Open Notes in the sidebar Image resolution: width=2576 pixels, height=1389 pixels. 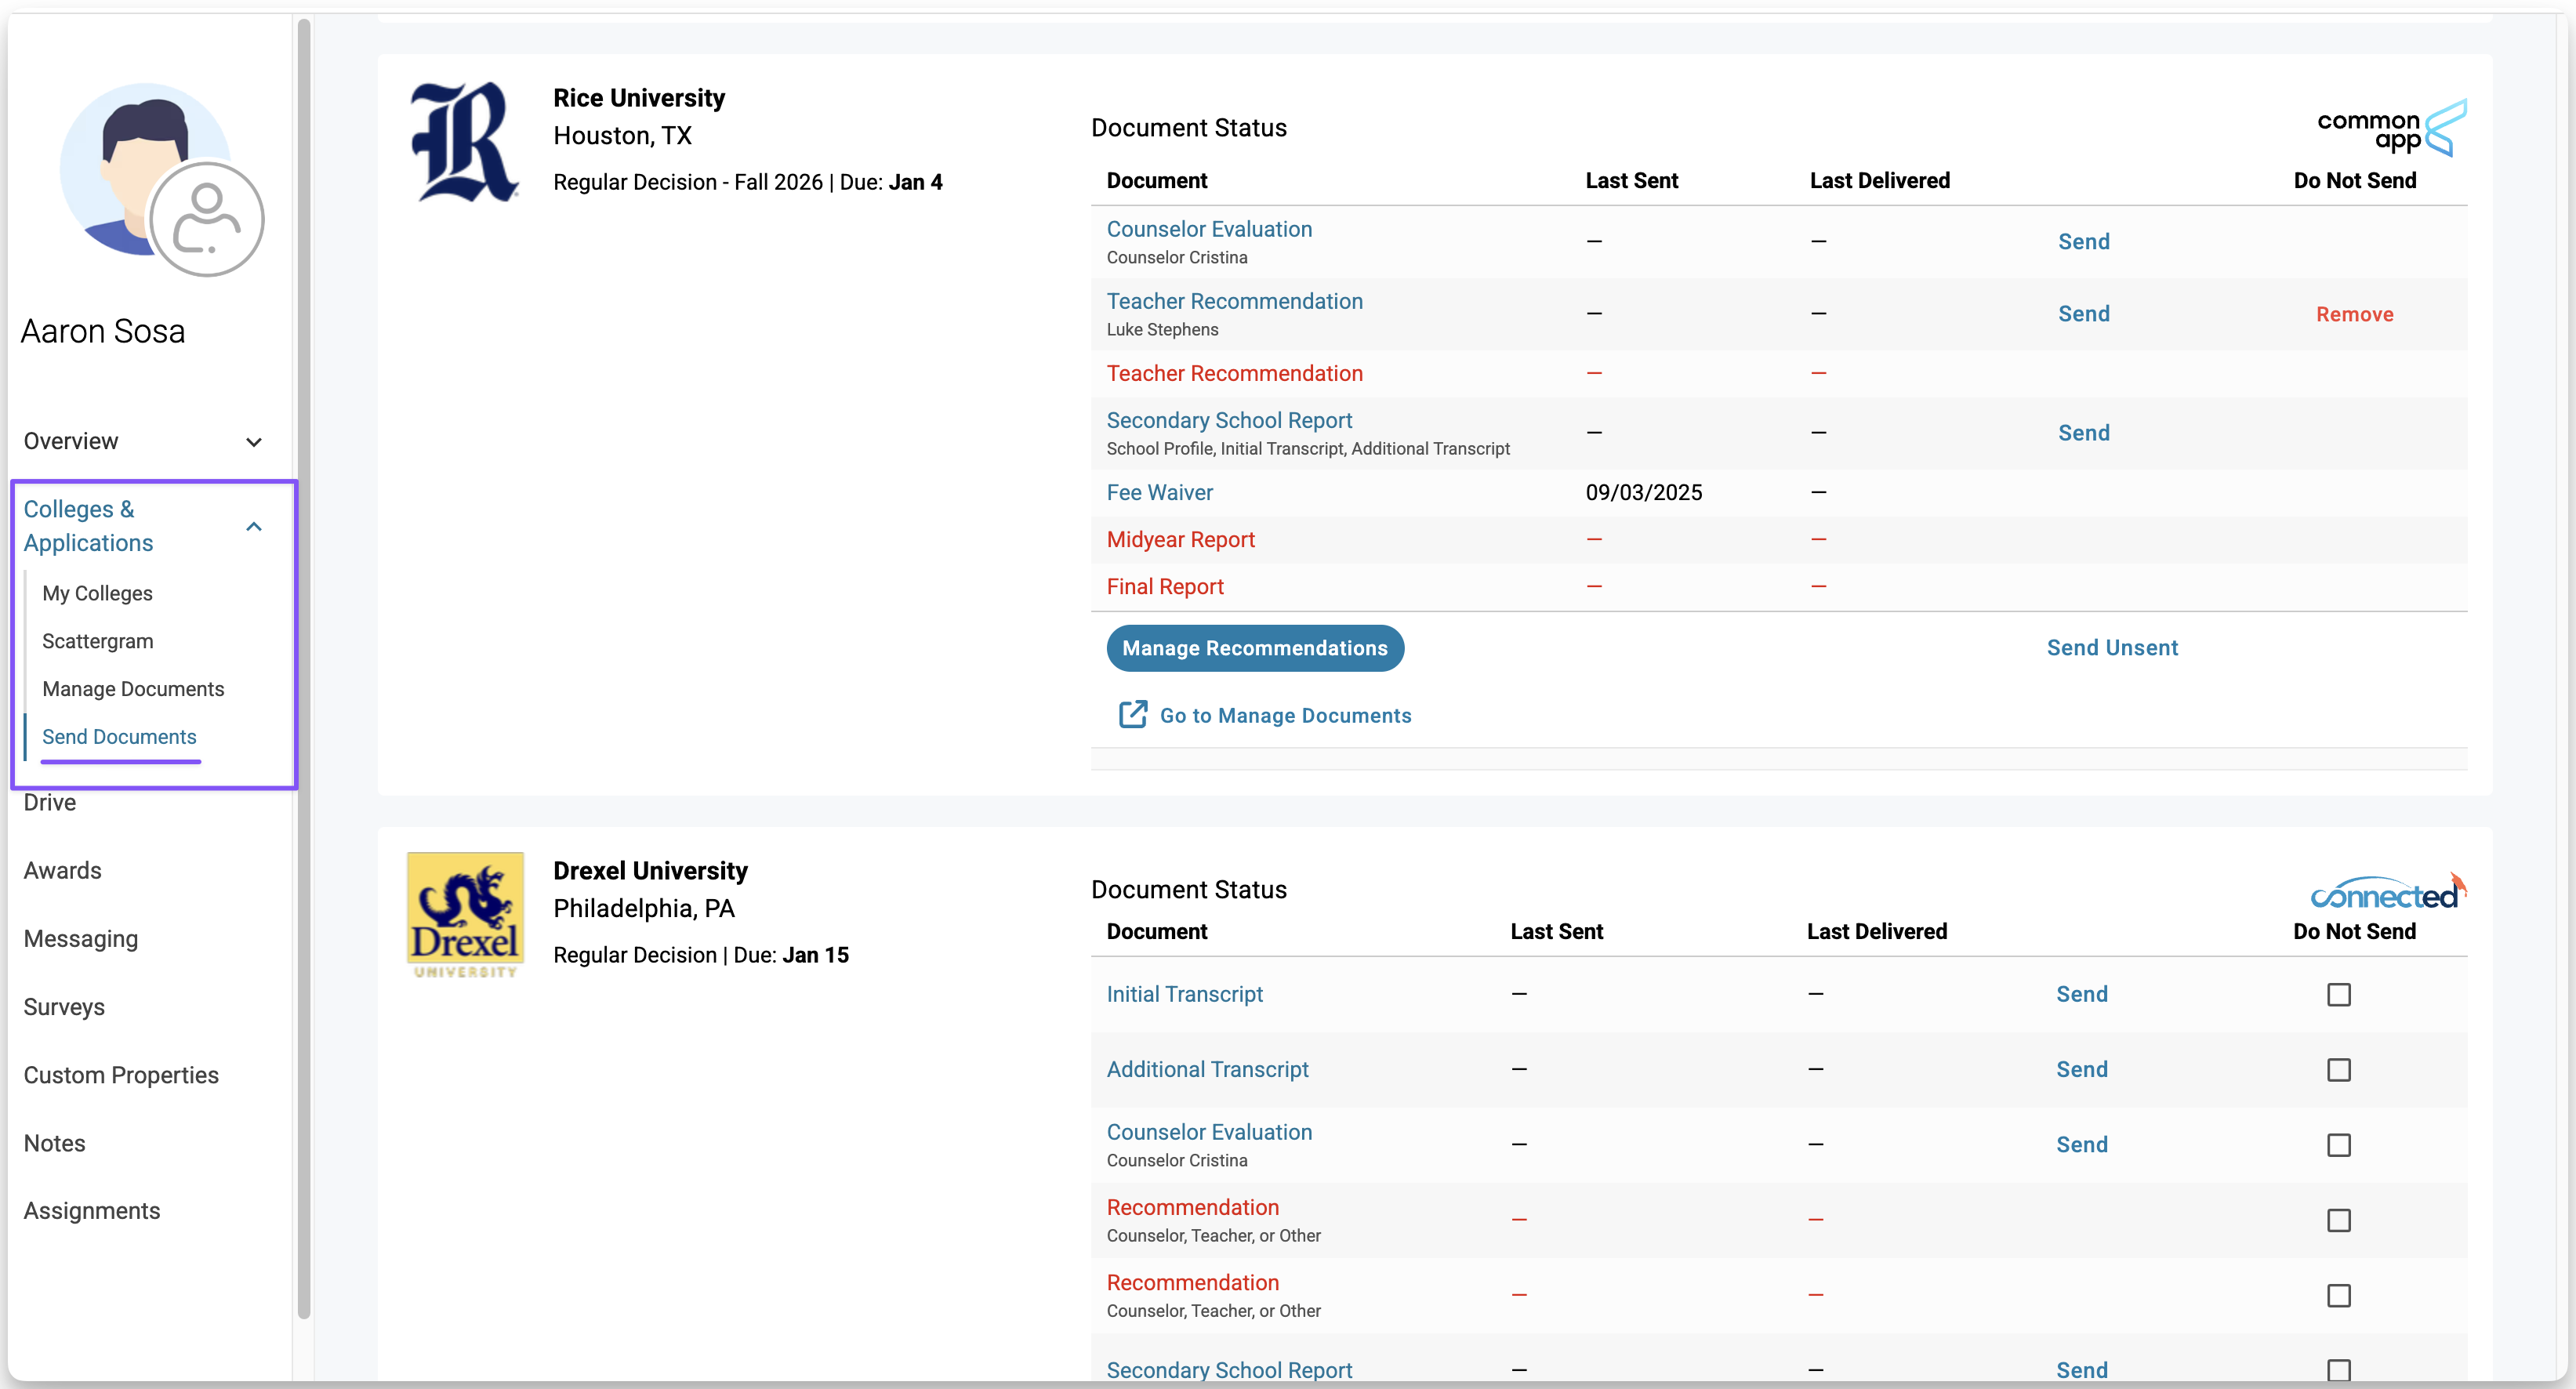click(54, 1142)
